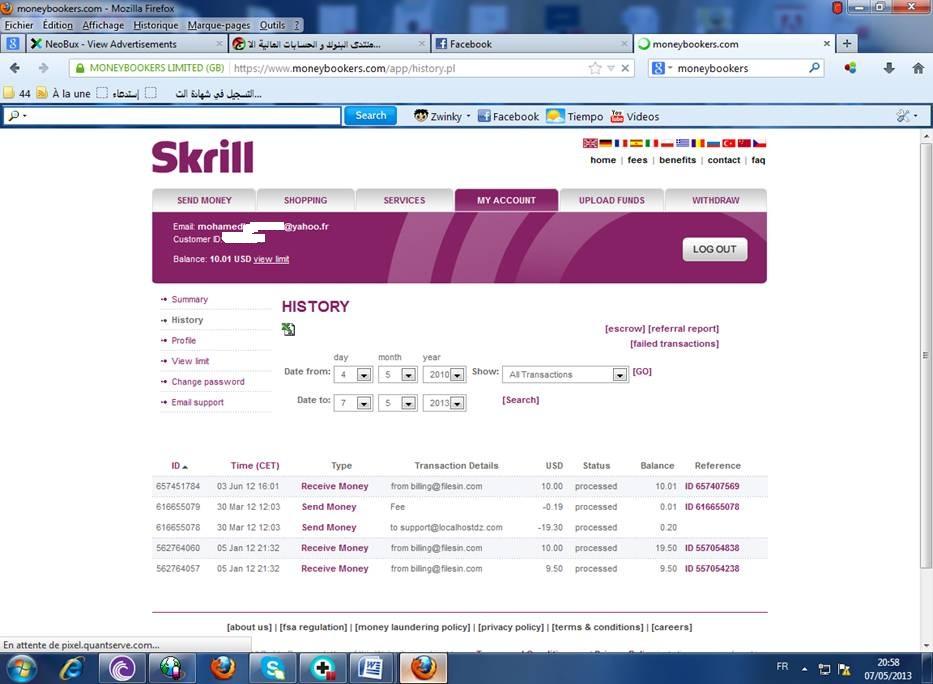Viewport: 933px width, 684px height.
Task: Open the Change password sidebar link
Action: [x=208, y=382]
